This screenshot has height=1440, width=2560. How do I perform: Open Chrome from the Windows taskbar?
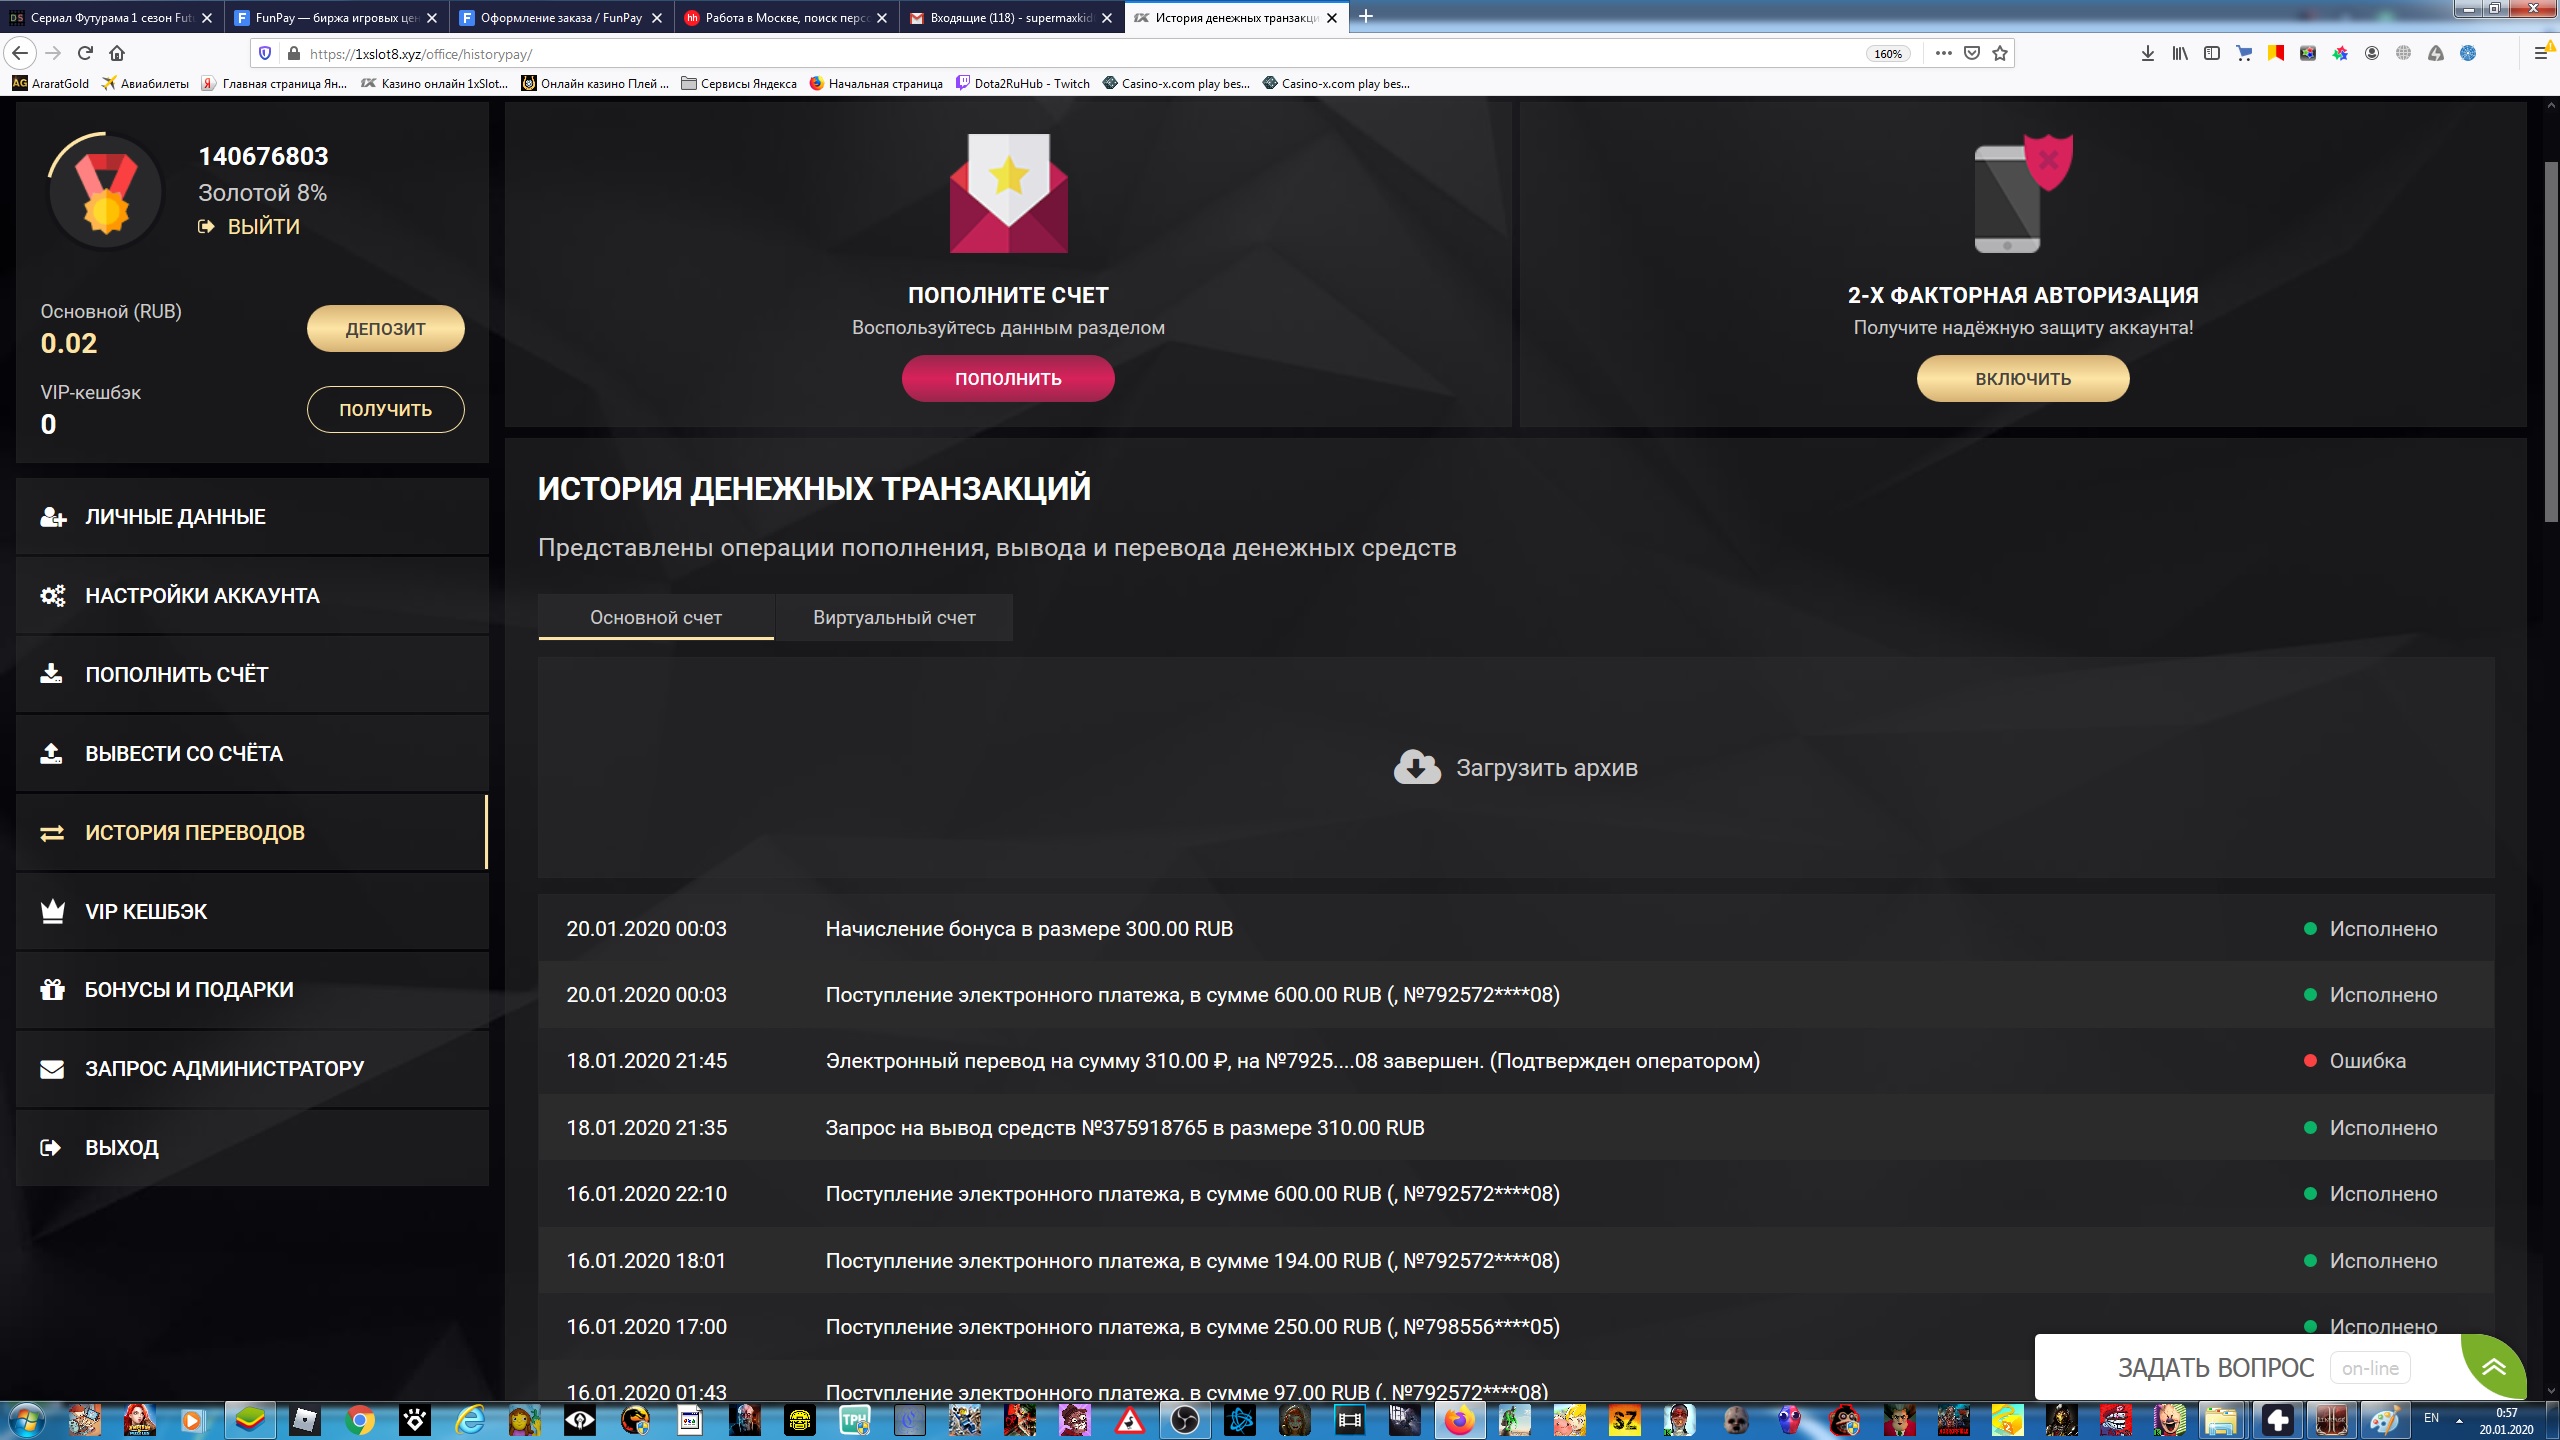[x=360, y=1420]
